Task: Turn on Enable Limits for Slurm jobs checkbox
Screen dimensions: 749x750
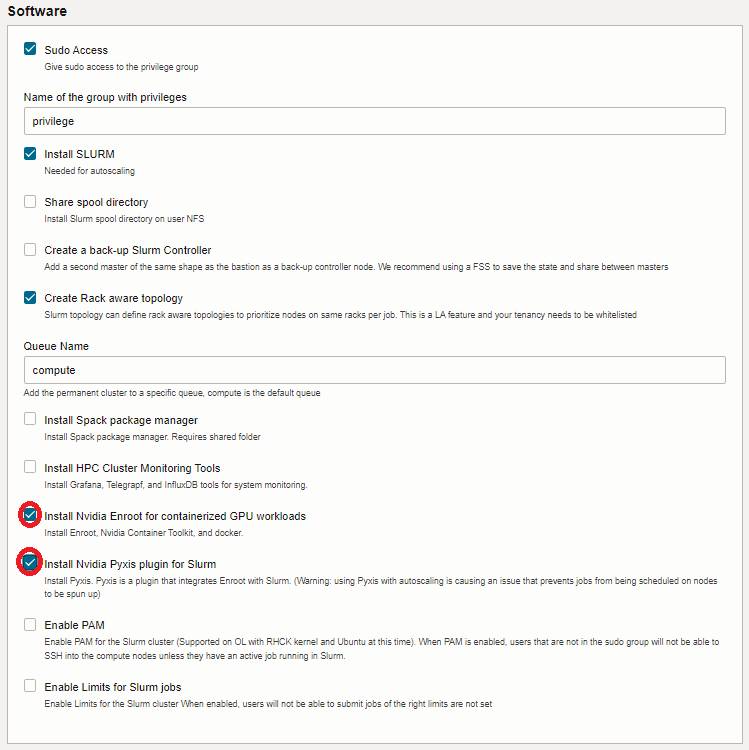Action: [x=30, y=686]
